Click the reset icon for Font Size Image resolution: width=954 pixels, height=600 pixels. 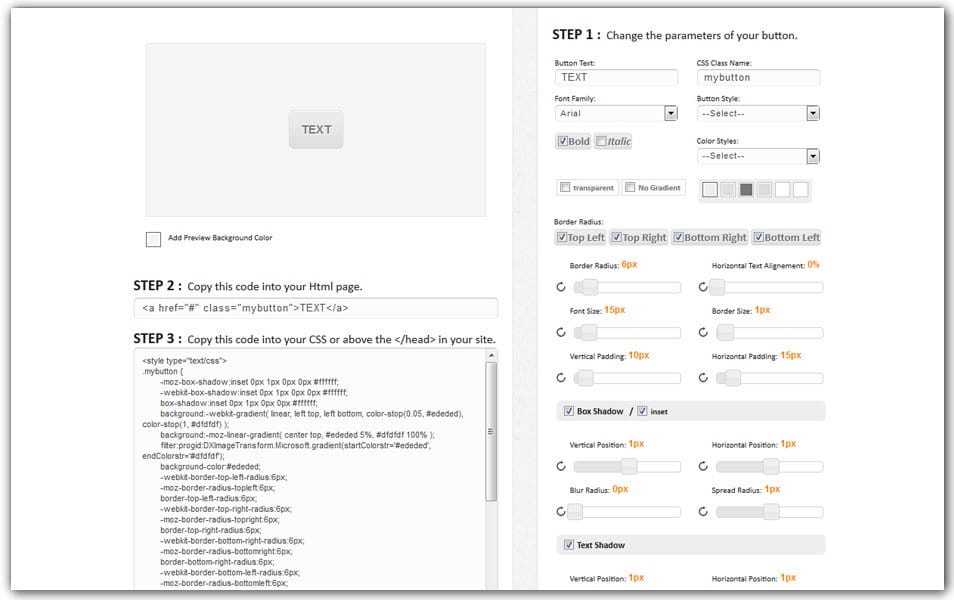coord(560,333)
